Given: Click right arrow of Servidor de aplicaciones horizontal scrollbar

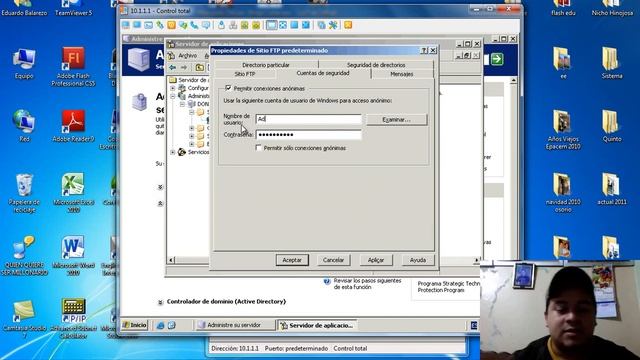Looking at the screenshot, I should click(x=476, y=260).
